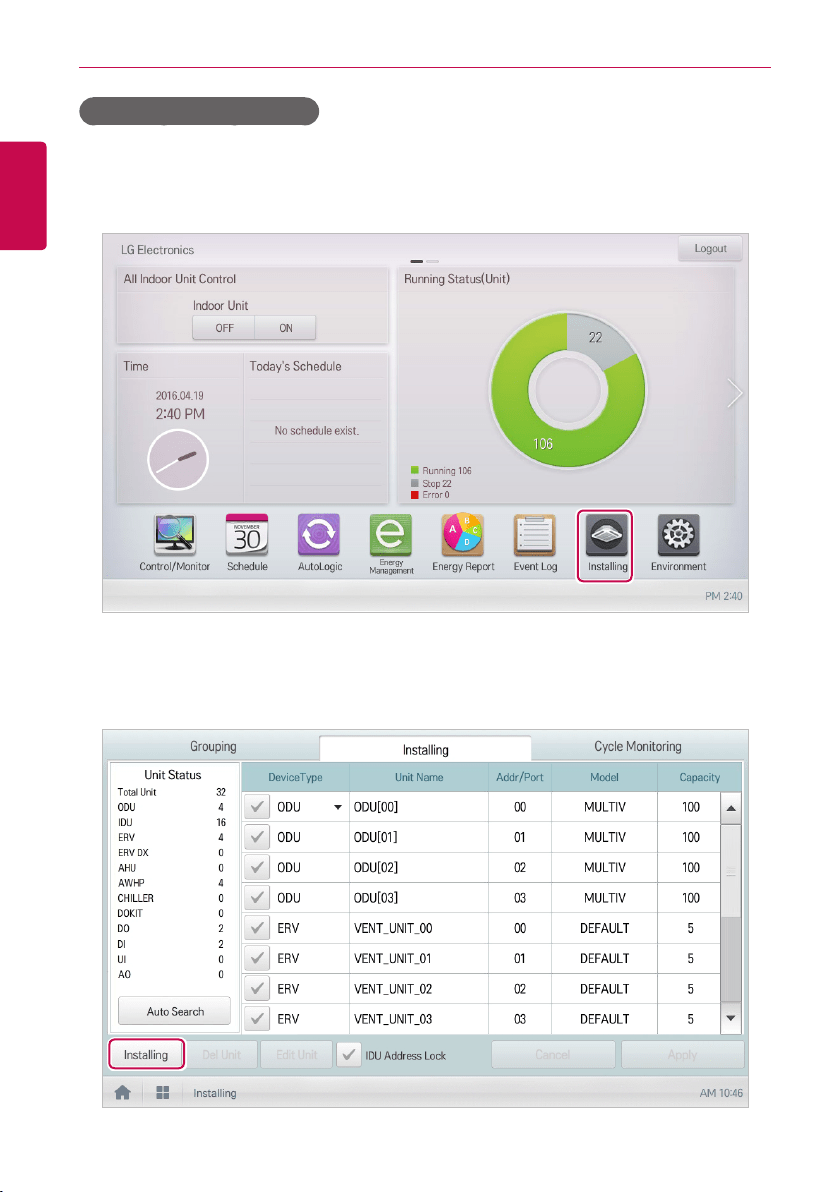Image resolution: width=840 pixels, height=1192 pixels.
Task: Select the VENT_UNIT_02 unit name cell
Action: click(x=419, y=989)
